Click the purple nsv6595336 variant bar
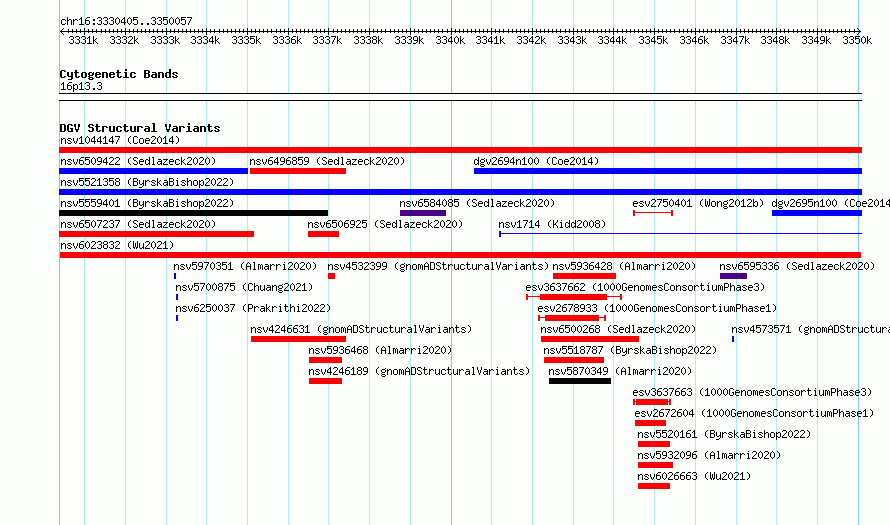This screenshot has width=890, height=525. 733,276
